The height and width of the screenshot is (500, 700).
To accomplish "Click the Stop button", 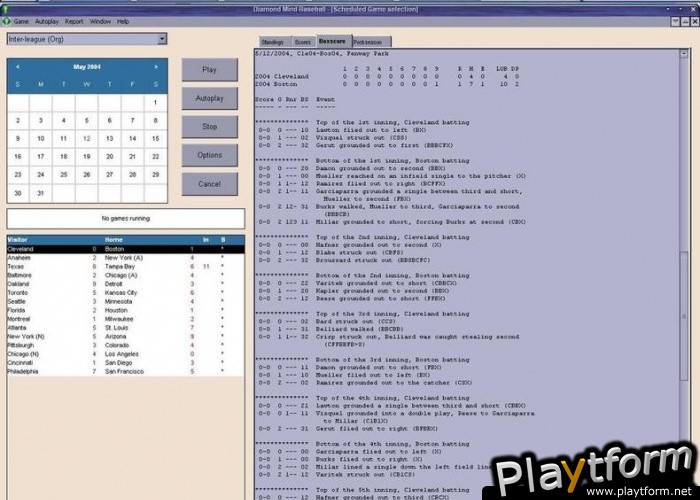I will [209, 127].
